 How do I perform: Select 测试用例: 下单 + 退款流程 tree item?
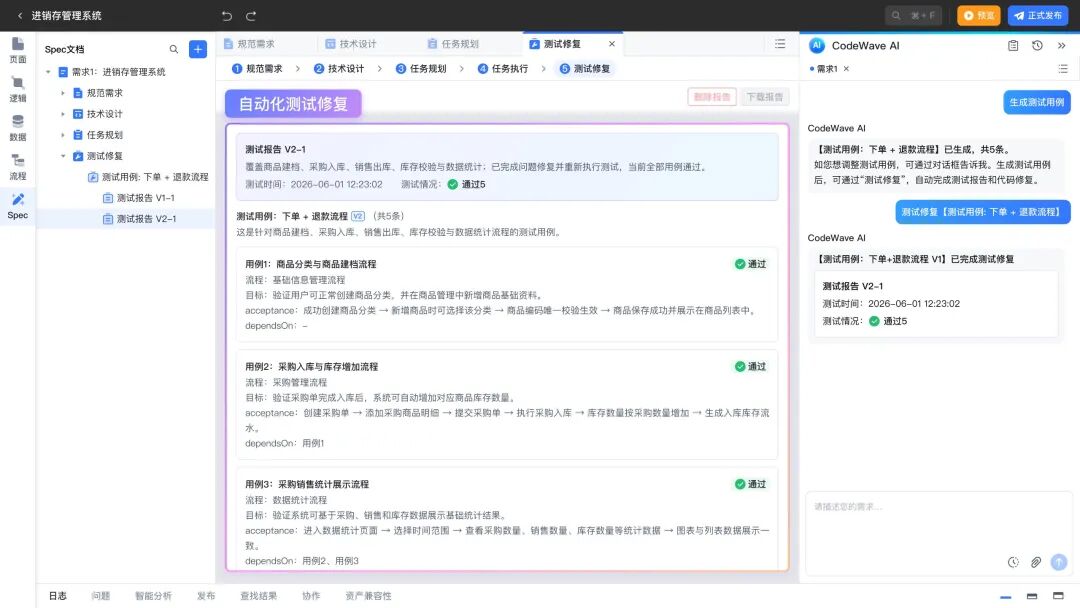tap(148, 177)
